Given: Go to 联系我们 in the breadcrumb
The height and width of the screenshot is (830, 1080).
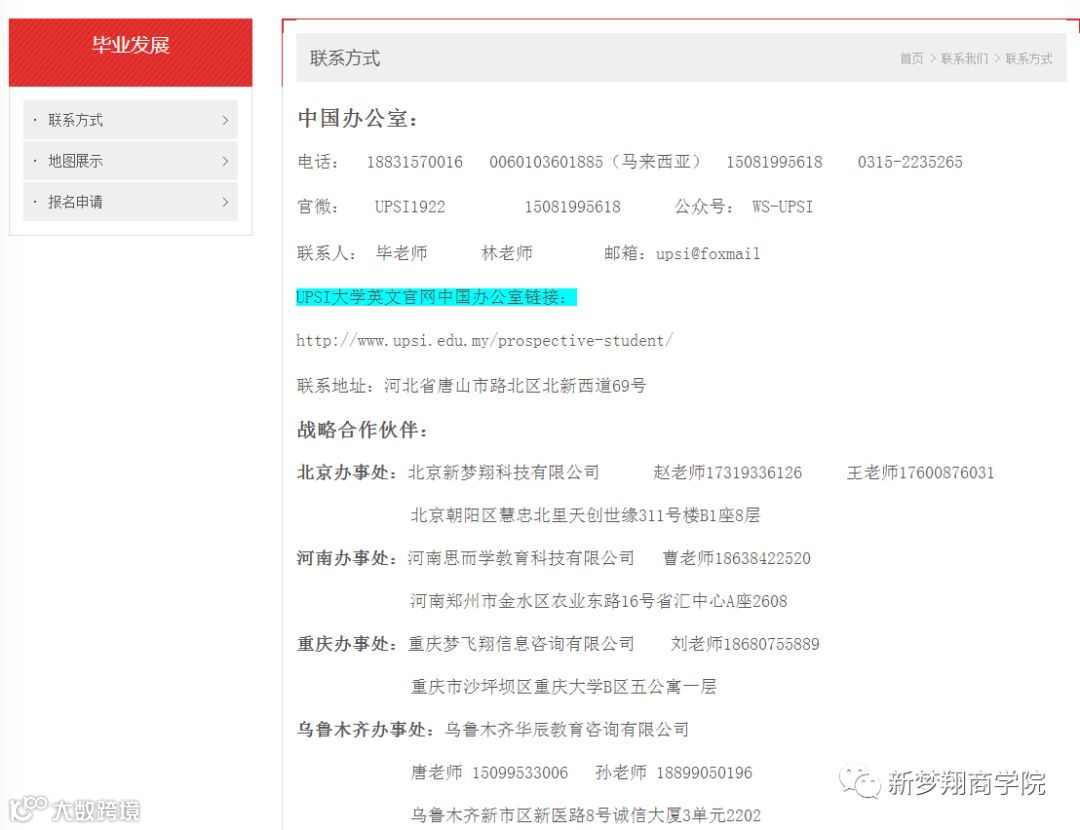Looking at the screenshot, I should coord(964,59).
